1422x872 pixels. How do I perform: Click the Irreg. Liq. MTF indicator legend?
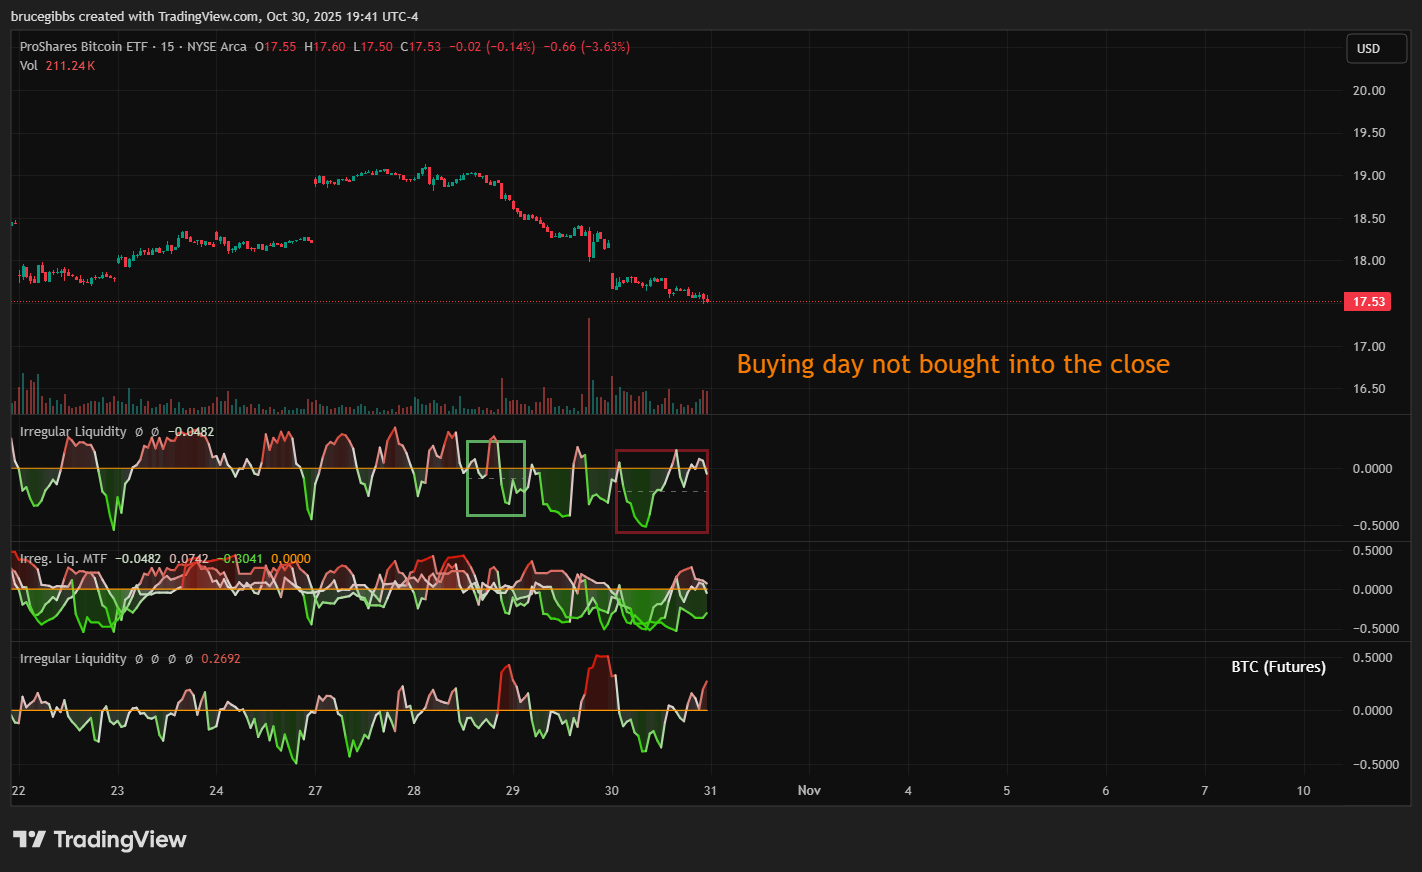[63, 559]
